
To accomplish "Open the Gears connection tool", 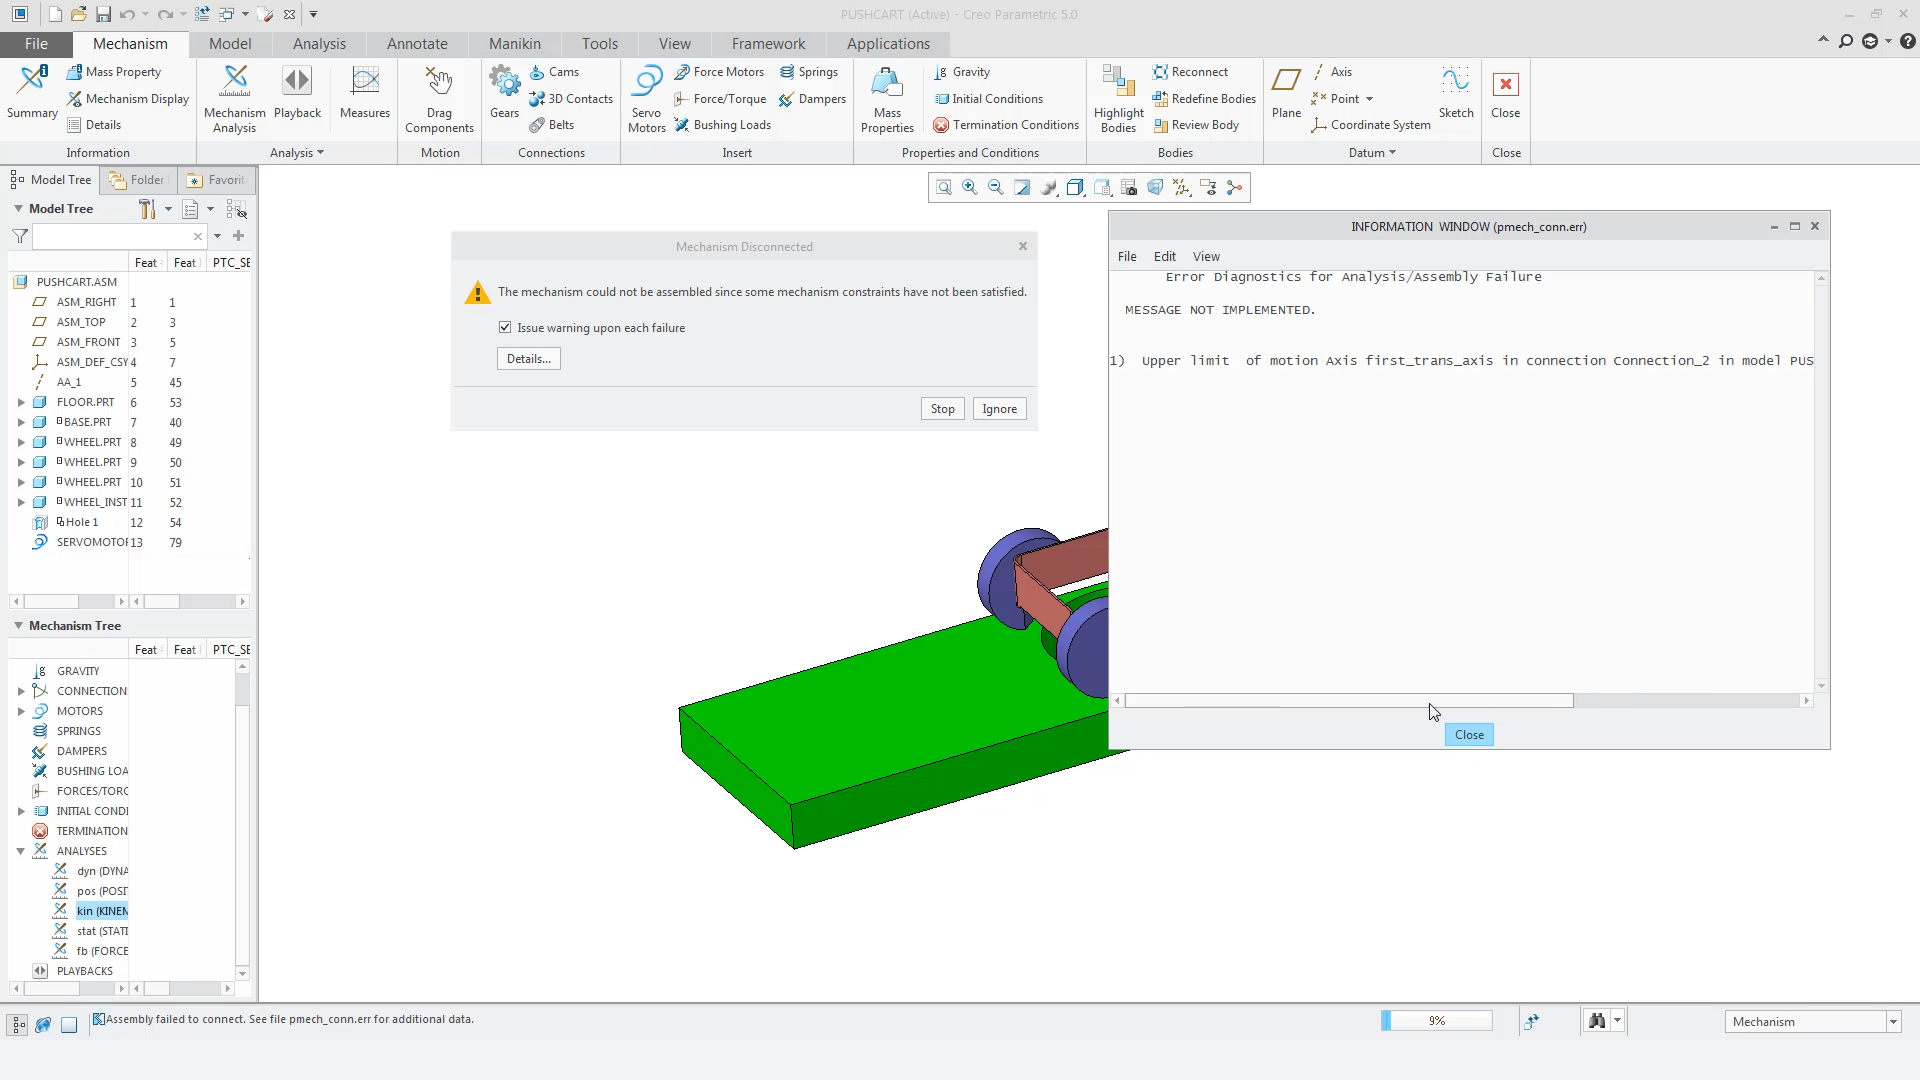I will [504, 92].
